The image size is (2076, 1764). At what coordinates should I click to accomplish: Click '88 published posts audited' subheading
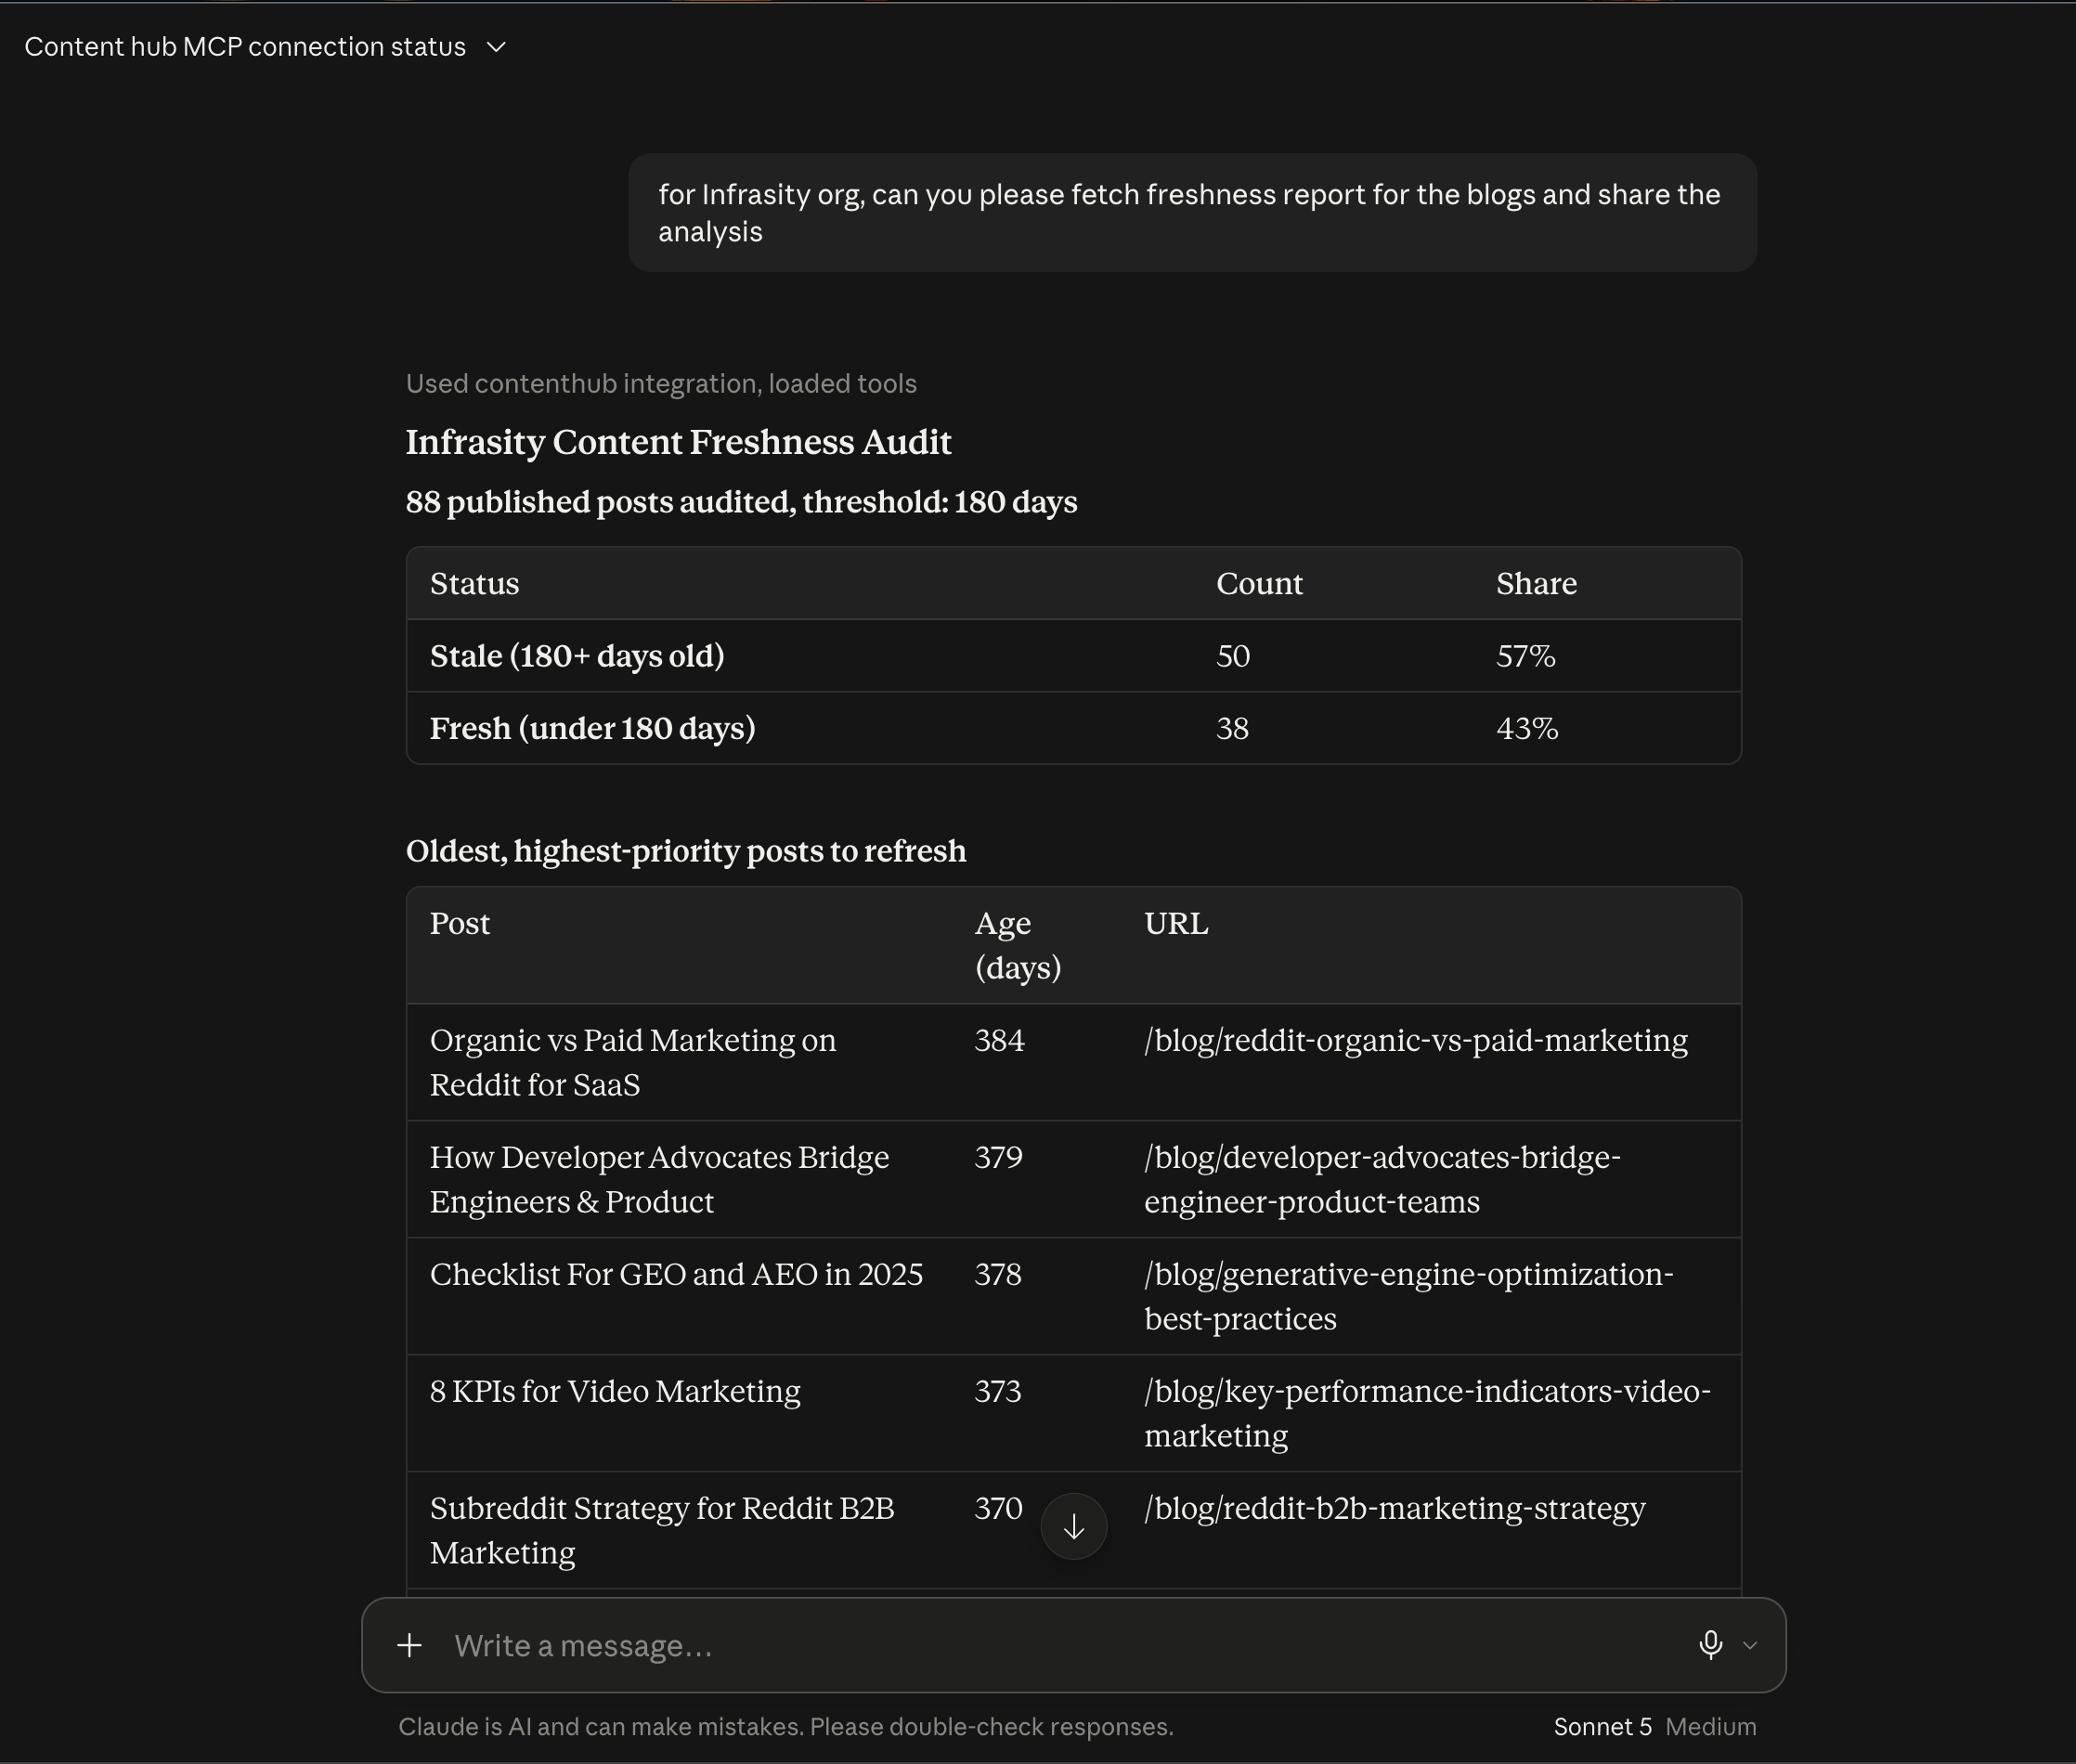[741, 502]
